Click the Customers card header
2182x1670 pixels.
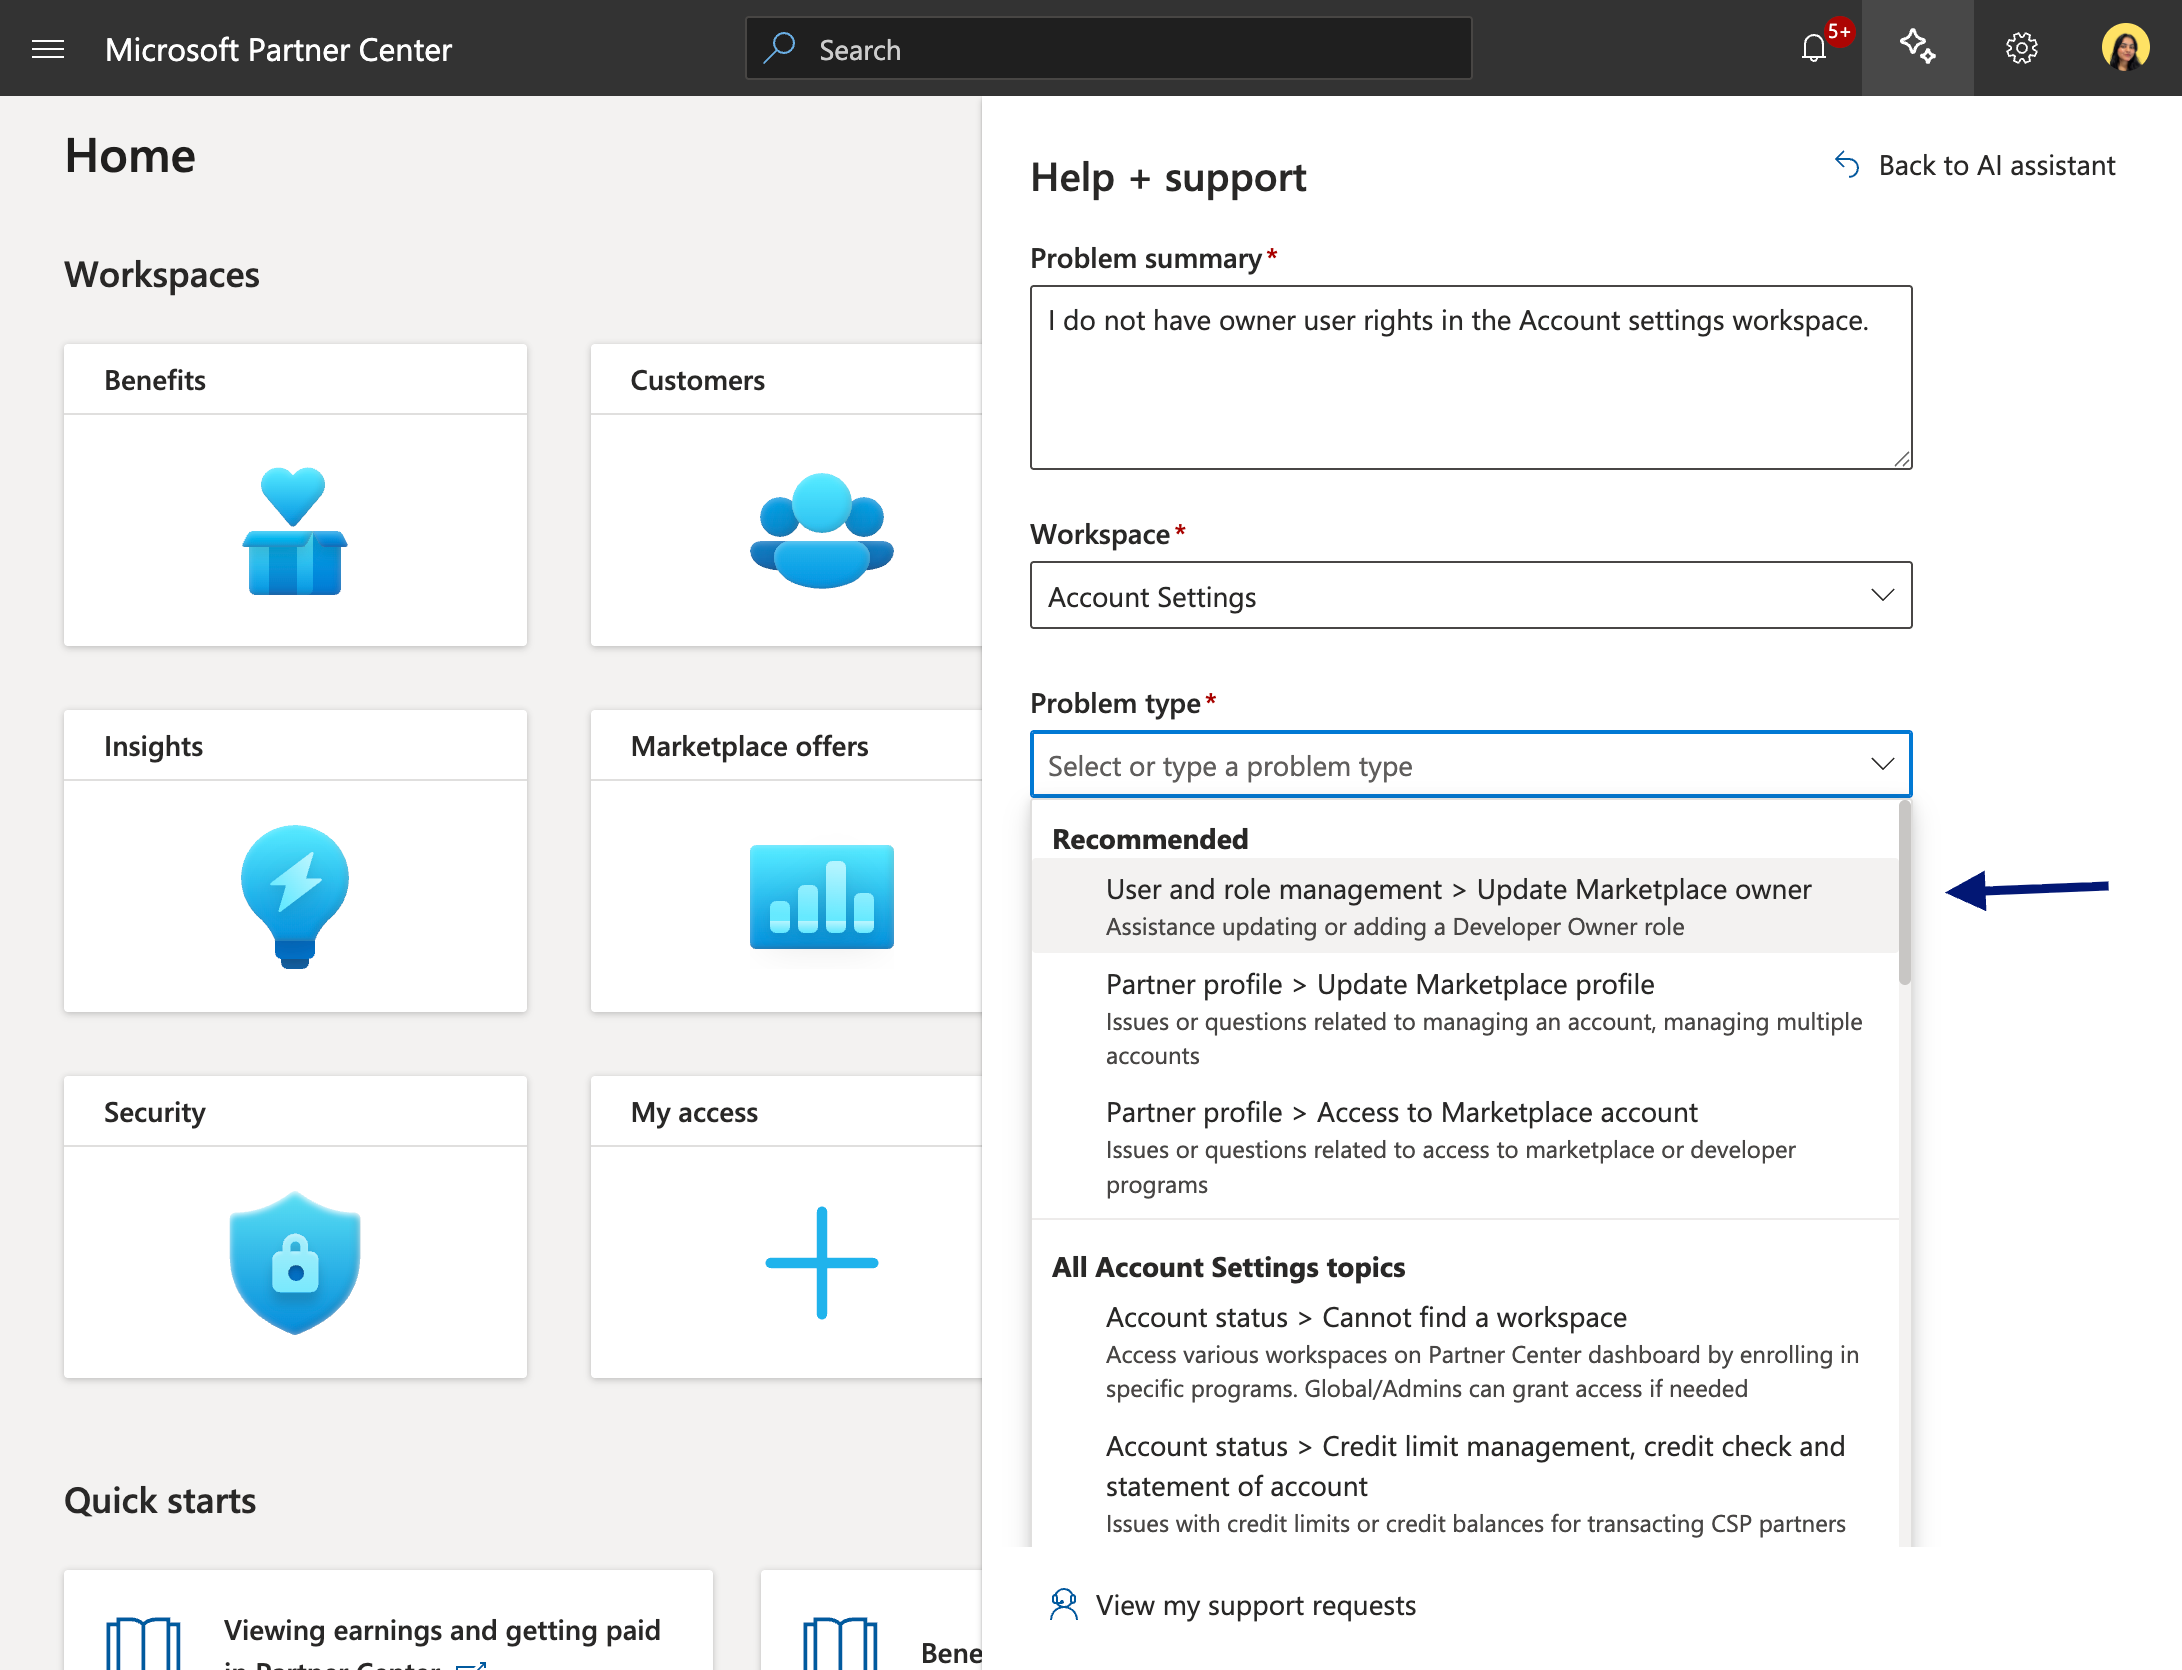pyautogui.click(x=786, y=380)
